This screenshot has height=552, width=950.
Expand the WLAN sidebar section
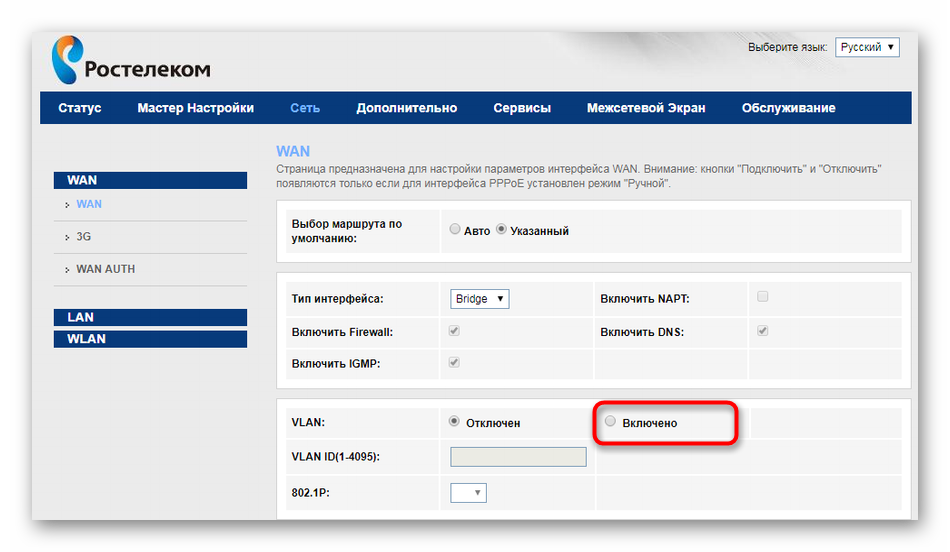pyautogui.click(x=86, y=339)
